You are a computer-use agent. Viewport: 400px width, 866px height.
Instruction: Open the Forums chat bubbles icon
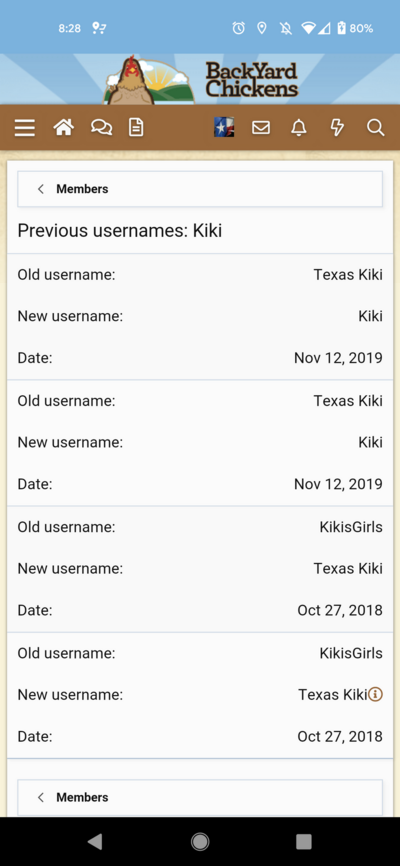coord(102,128)
